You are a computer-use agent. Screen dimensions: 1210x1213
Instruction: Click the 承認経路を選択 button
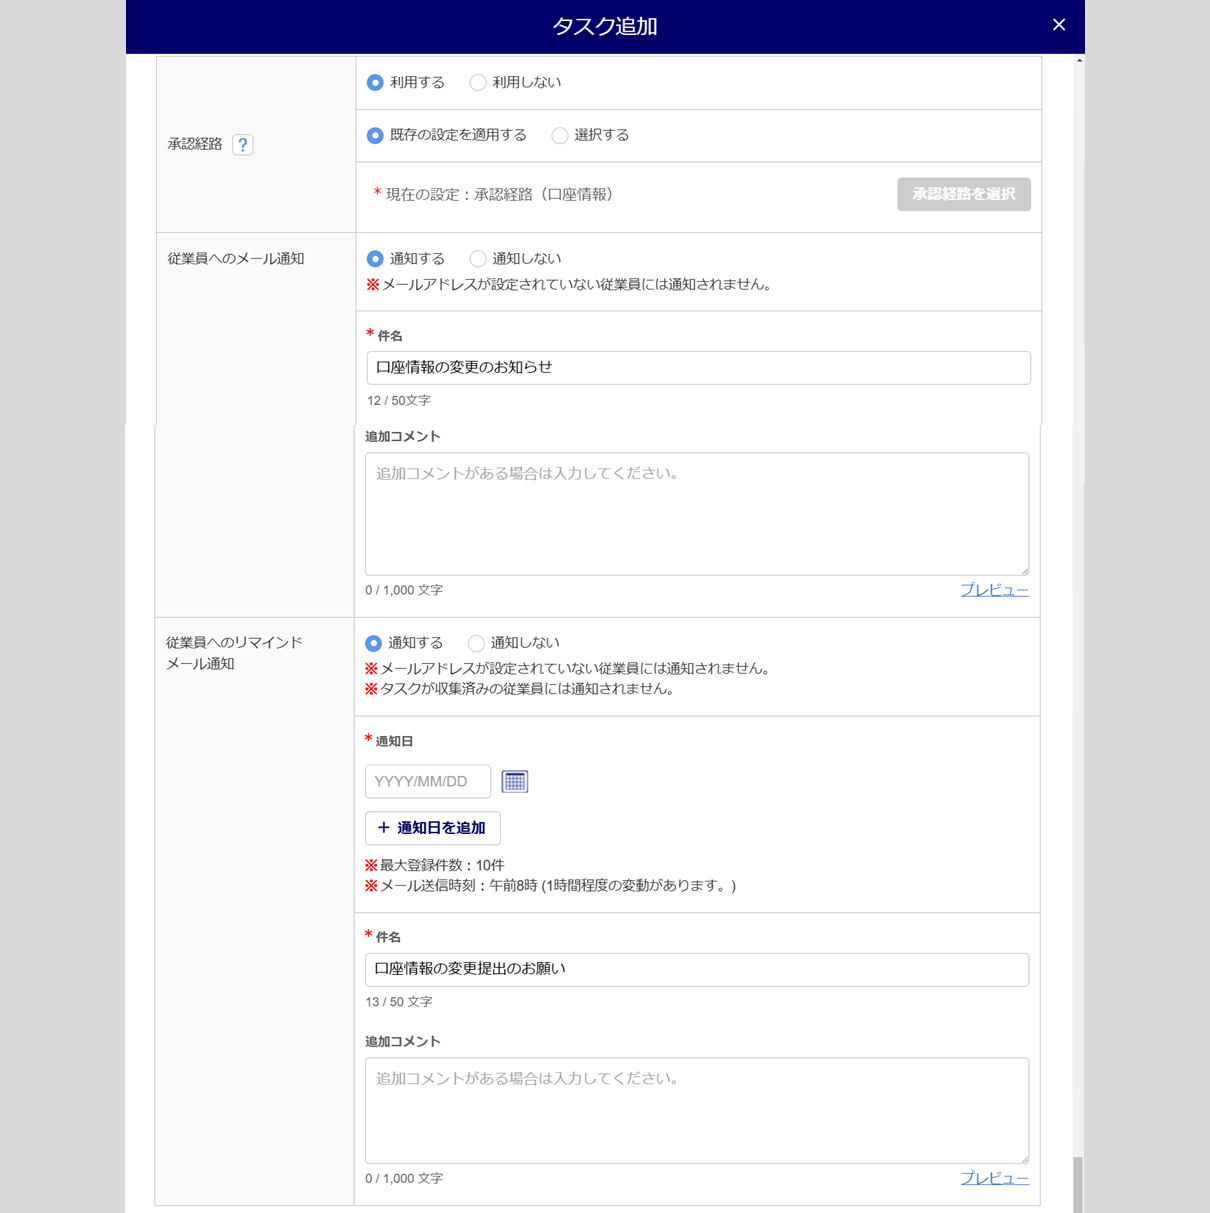(x=963, y=195)
